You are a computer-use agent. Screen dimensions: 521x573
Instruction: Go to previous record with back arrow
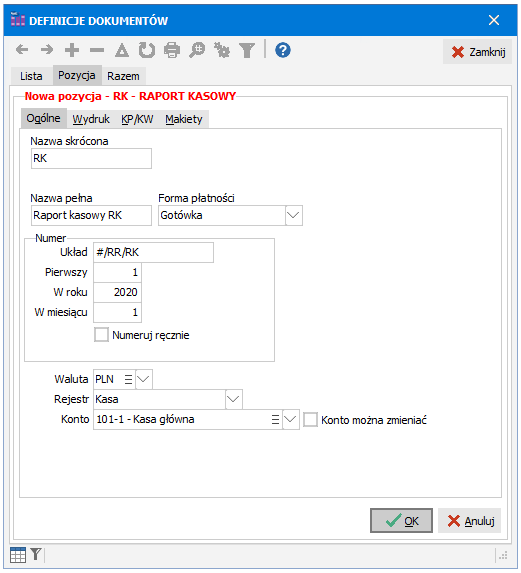click(22, 50)
